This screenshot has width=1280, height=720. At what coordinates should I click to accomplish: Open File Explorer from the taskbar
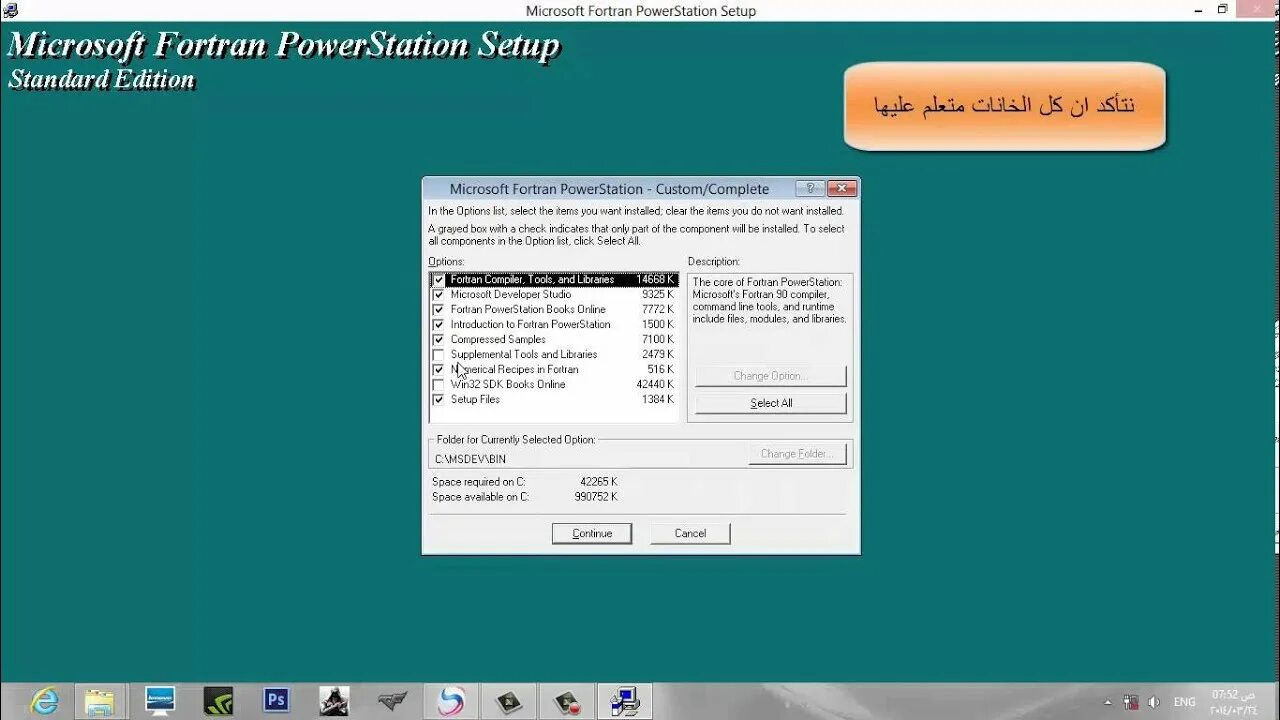(x=99, y=701)
